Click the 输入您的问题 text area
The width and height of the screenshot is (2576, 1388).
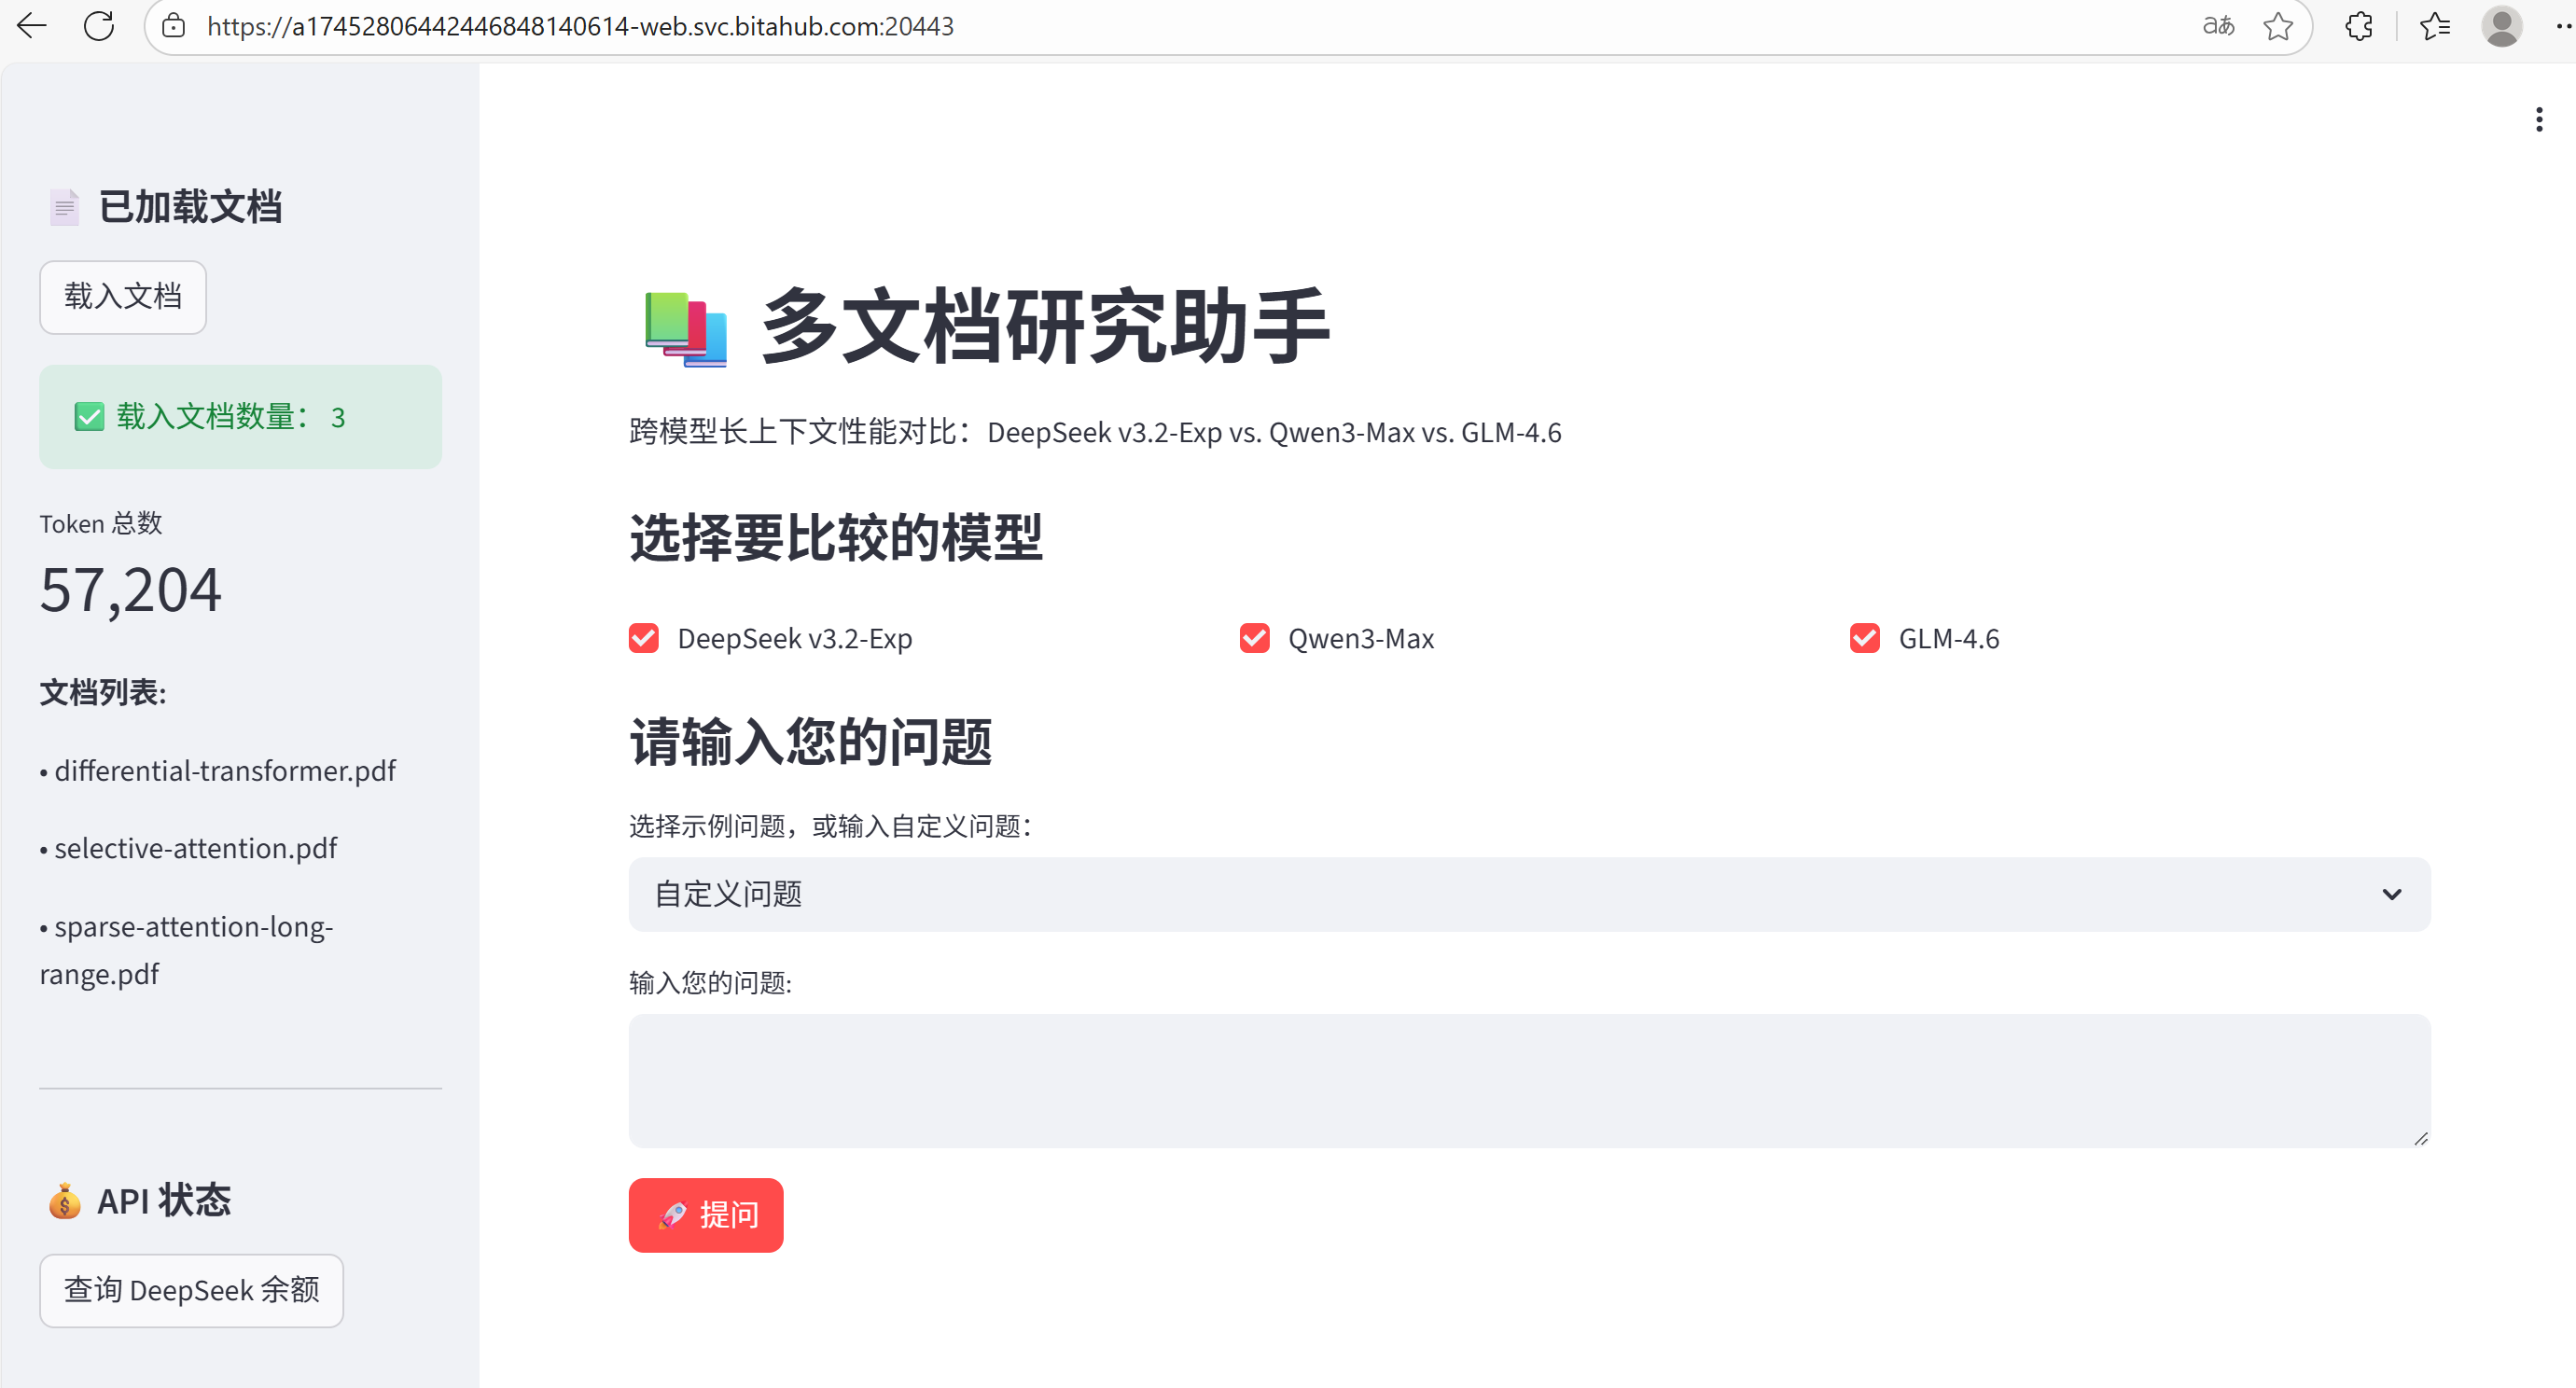1529,1080
